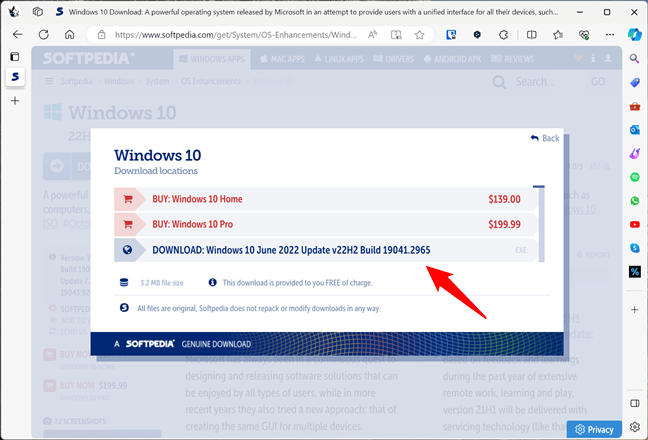Screen dimensions: 648x440
Task: Choose BUY: Windows 10 Pro
Action: pos(326,224)
